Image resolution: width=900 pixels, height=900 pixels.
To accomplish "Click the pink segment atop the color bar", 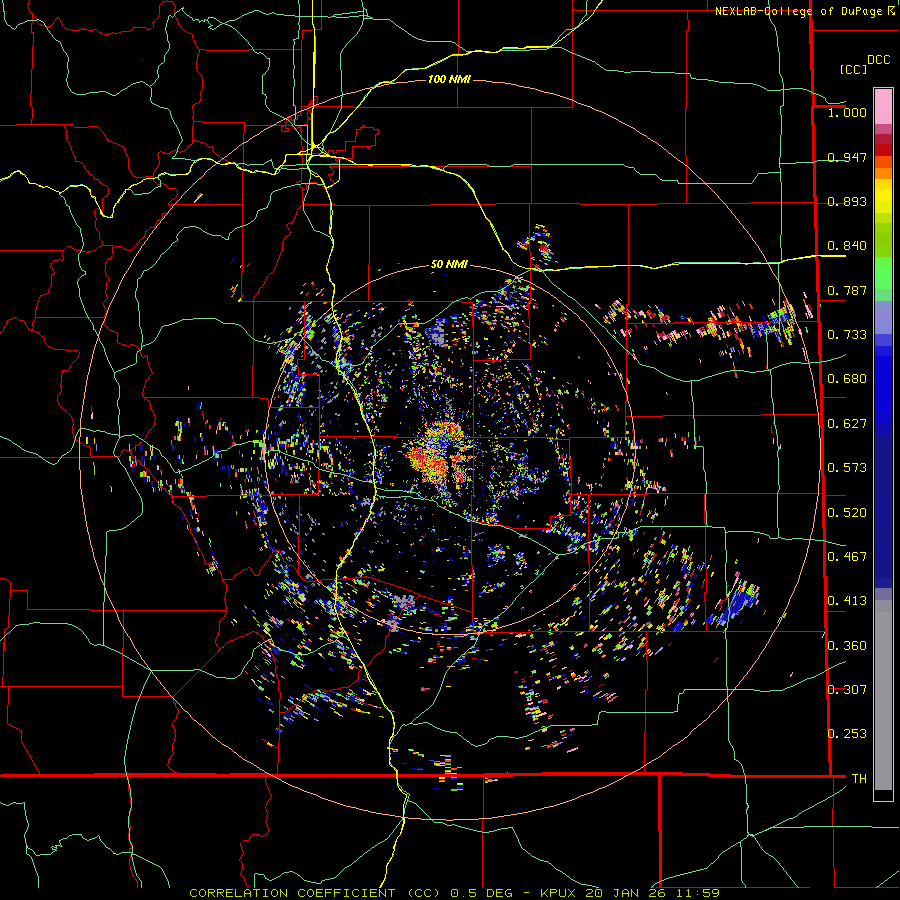I will [883, 106].
